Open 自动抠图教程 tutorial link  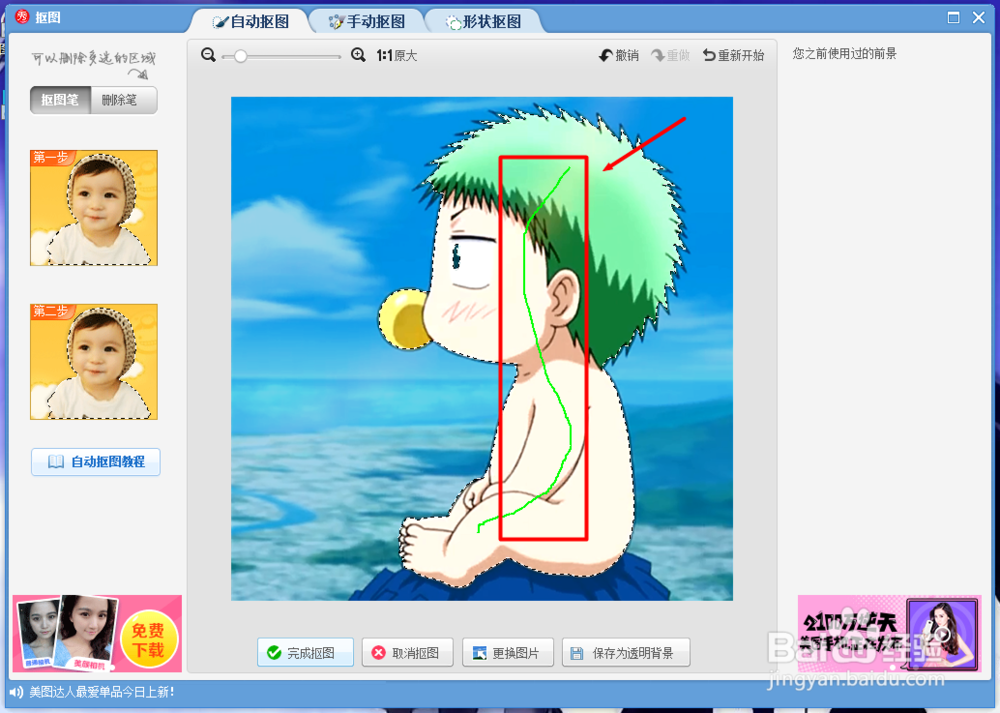point(96,462)
